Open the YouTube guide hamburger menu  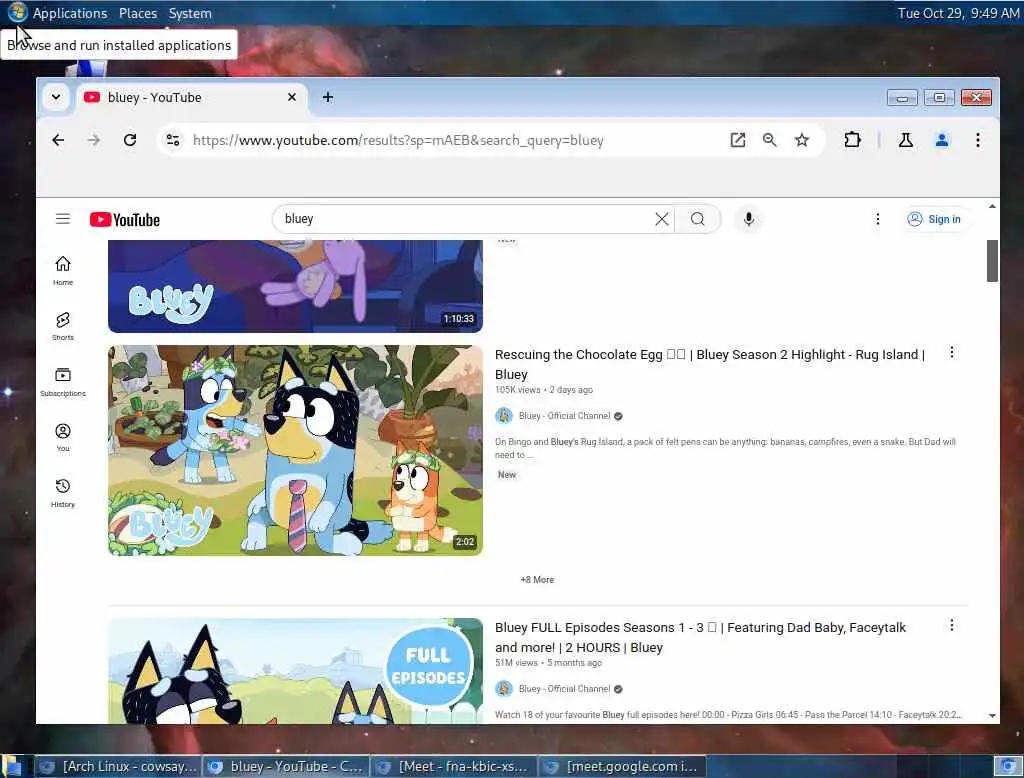(63, 219)
